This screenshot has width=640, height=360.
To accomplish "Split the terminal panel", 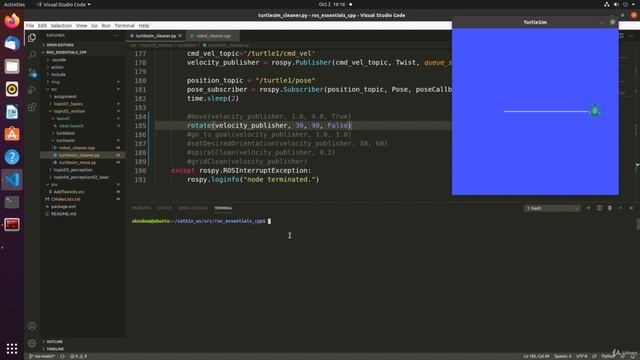I will 599,208.
